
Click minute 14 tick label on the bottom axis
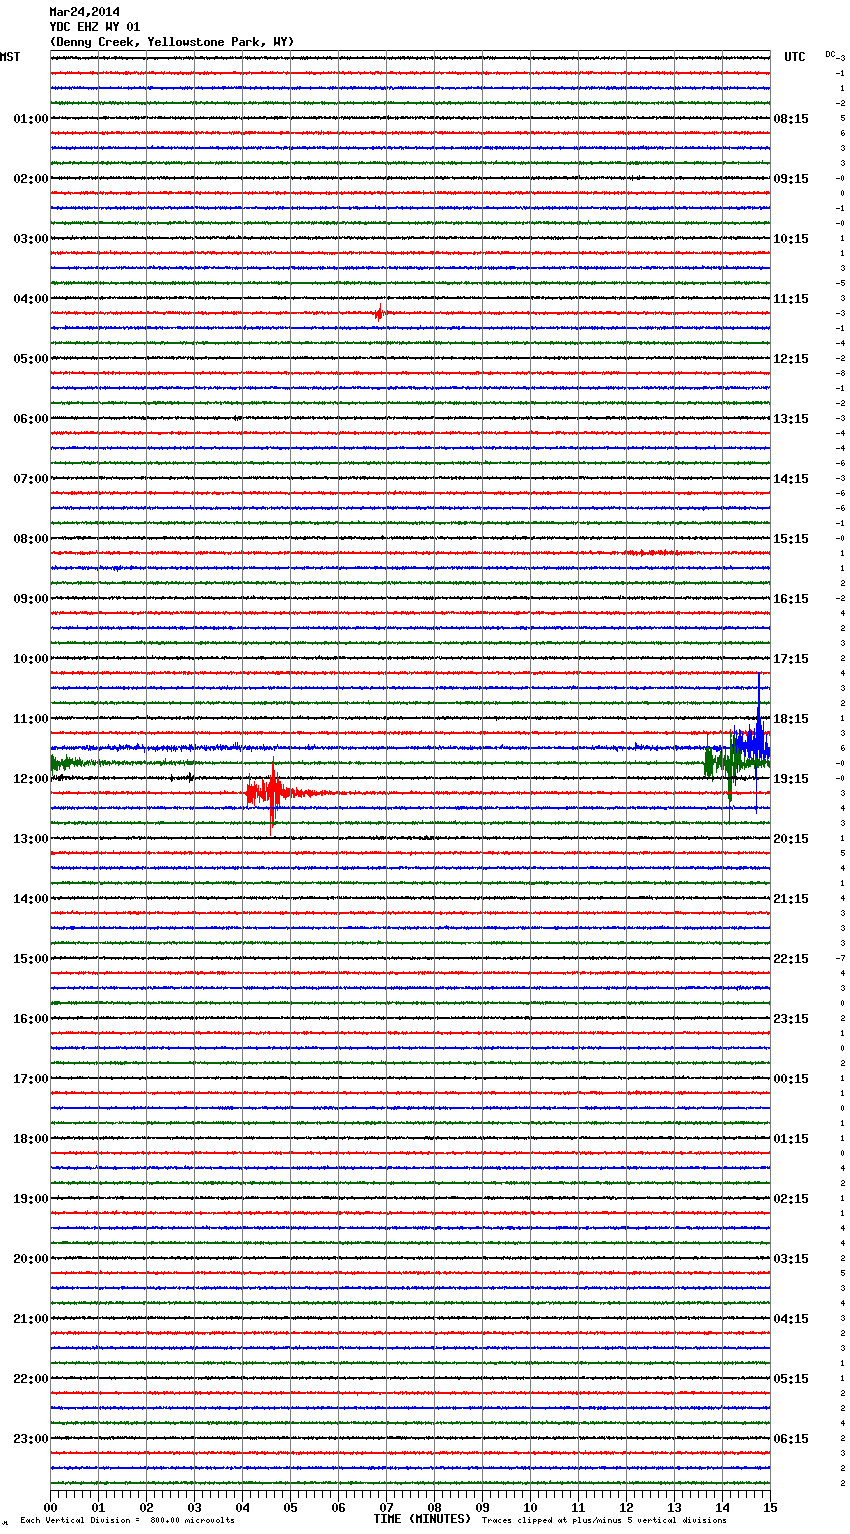722,1507
